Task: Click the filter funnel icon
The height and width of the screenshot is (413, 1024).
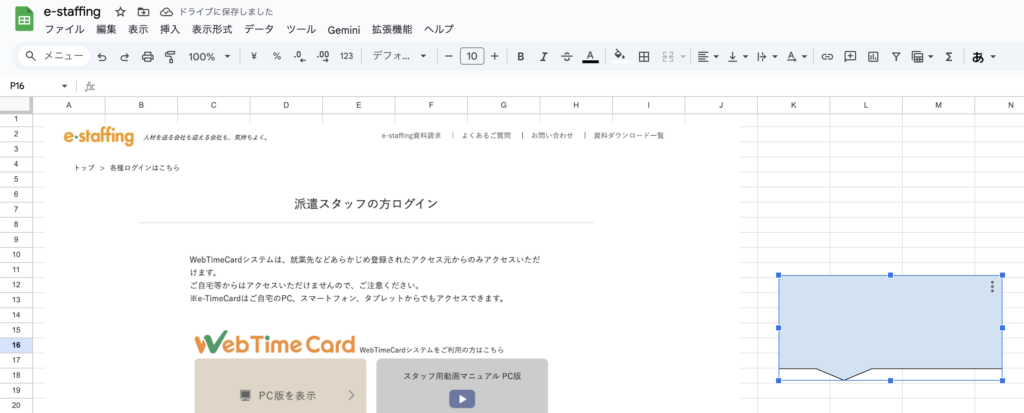Action: 896,57
